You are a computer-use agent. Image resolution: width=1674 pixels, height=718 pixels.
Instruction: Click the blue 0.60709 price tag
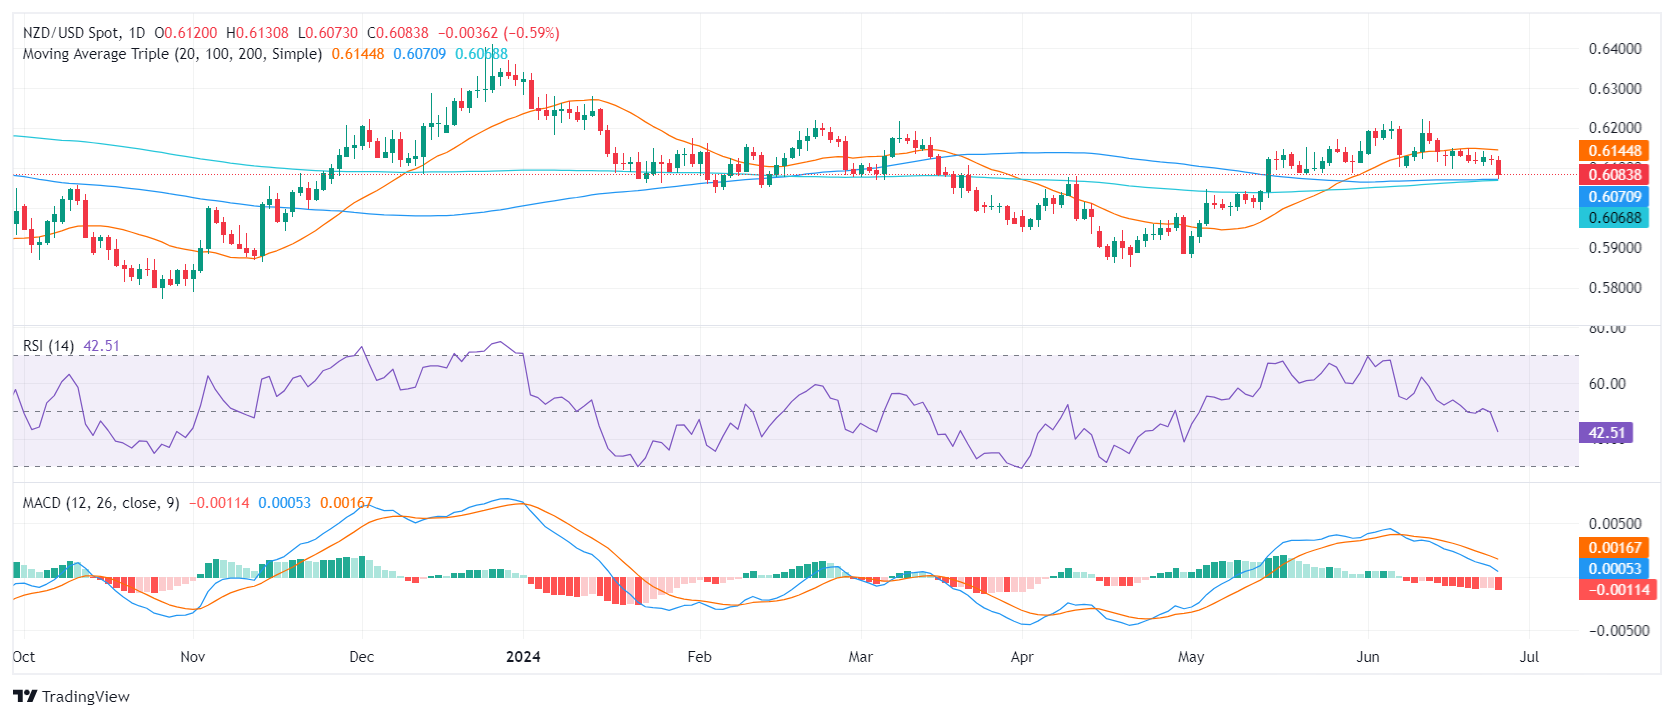click(1614, 197)
